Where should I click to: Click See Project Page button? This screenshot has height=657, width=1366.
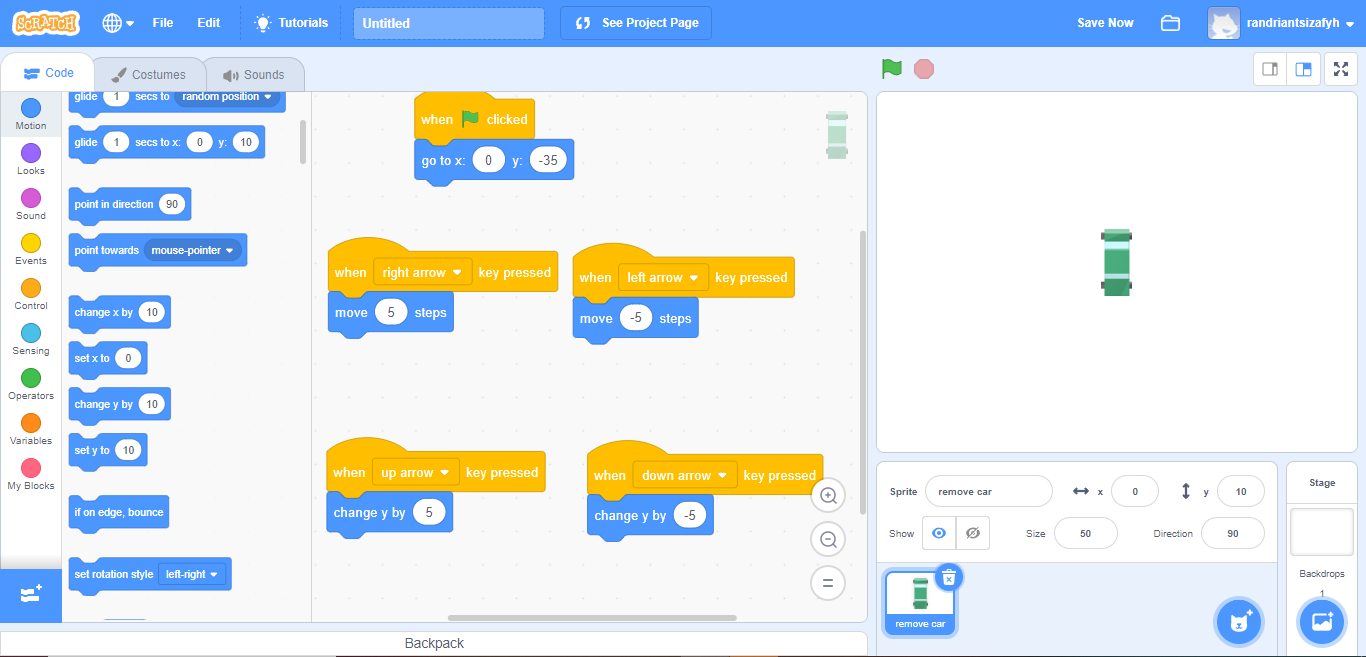tap(636, 23)
